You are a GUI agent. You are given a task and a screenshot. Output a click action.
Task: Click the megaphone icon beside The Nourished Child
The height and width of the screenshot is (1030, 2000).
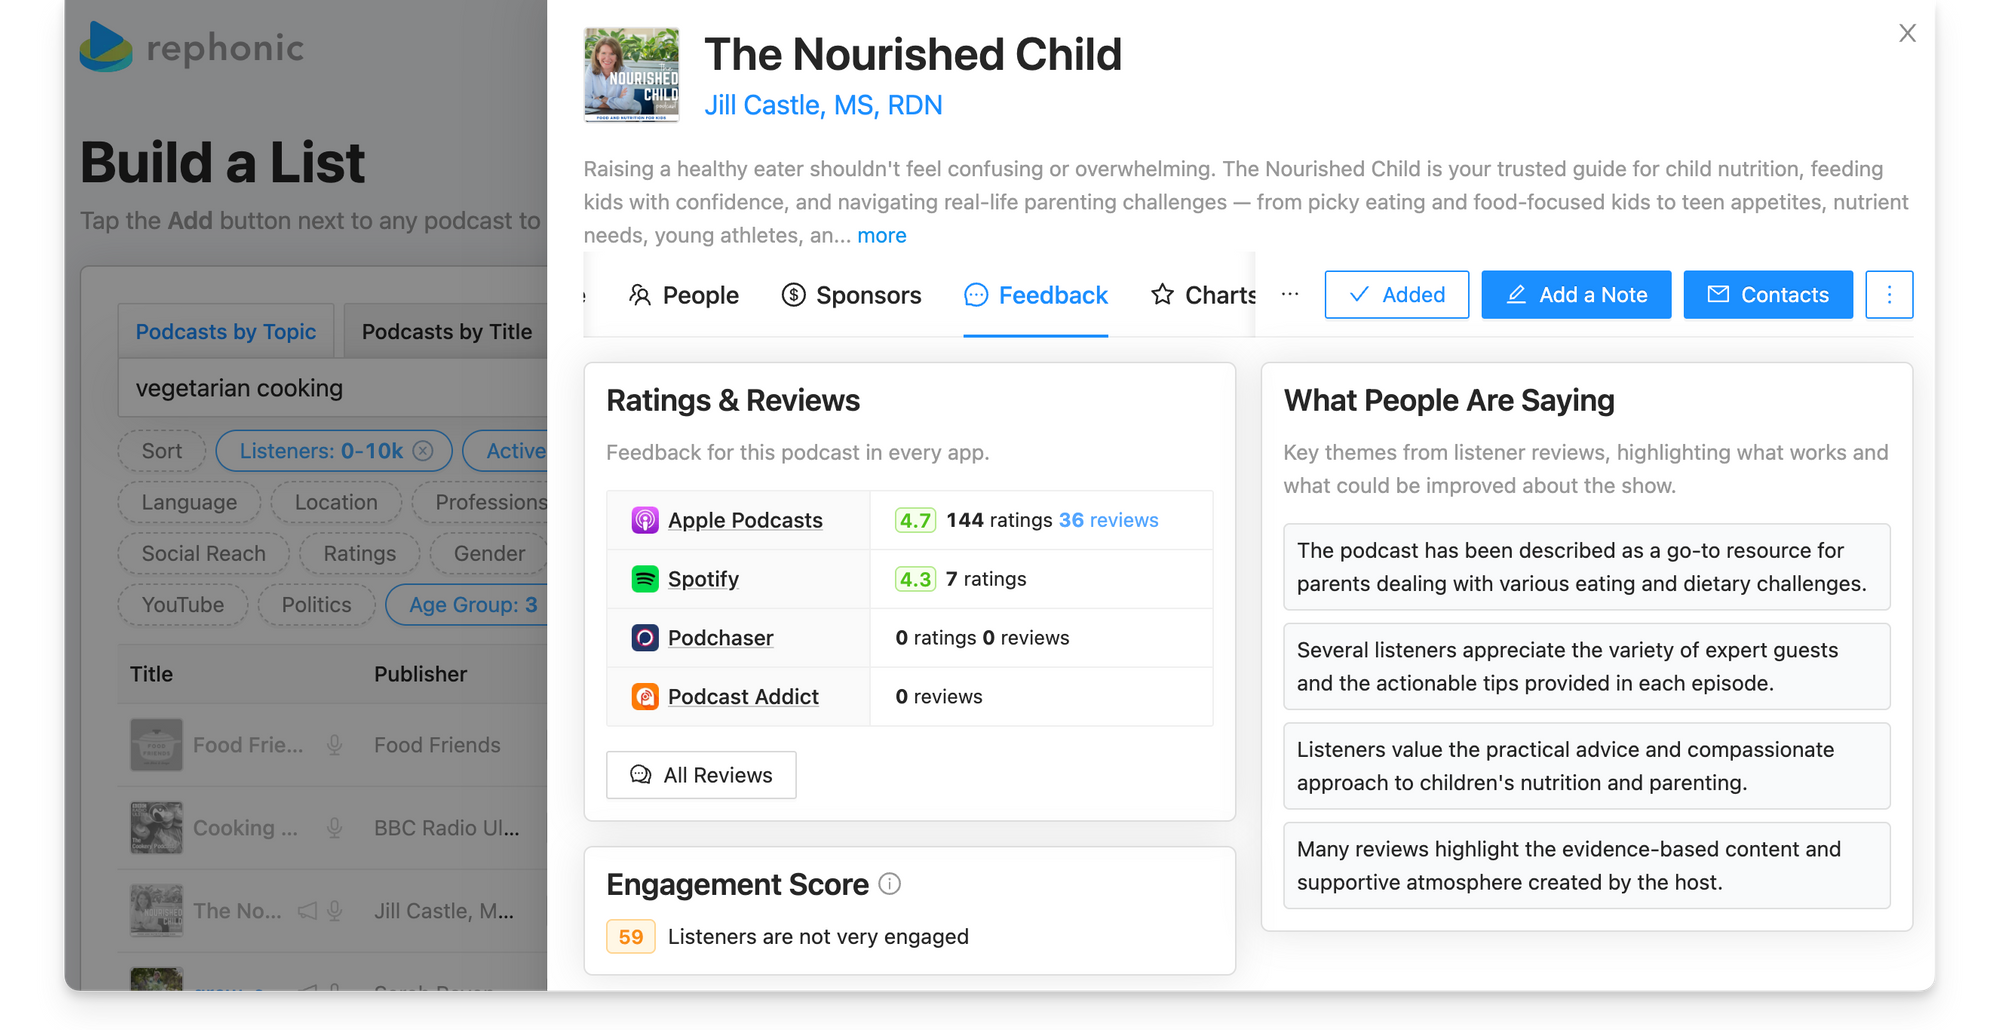[x=306, y=911]
